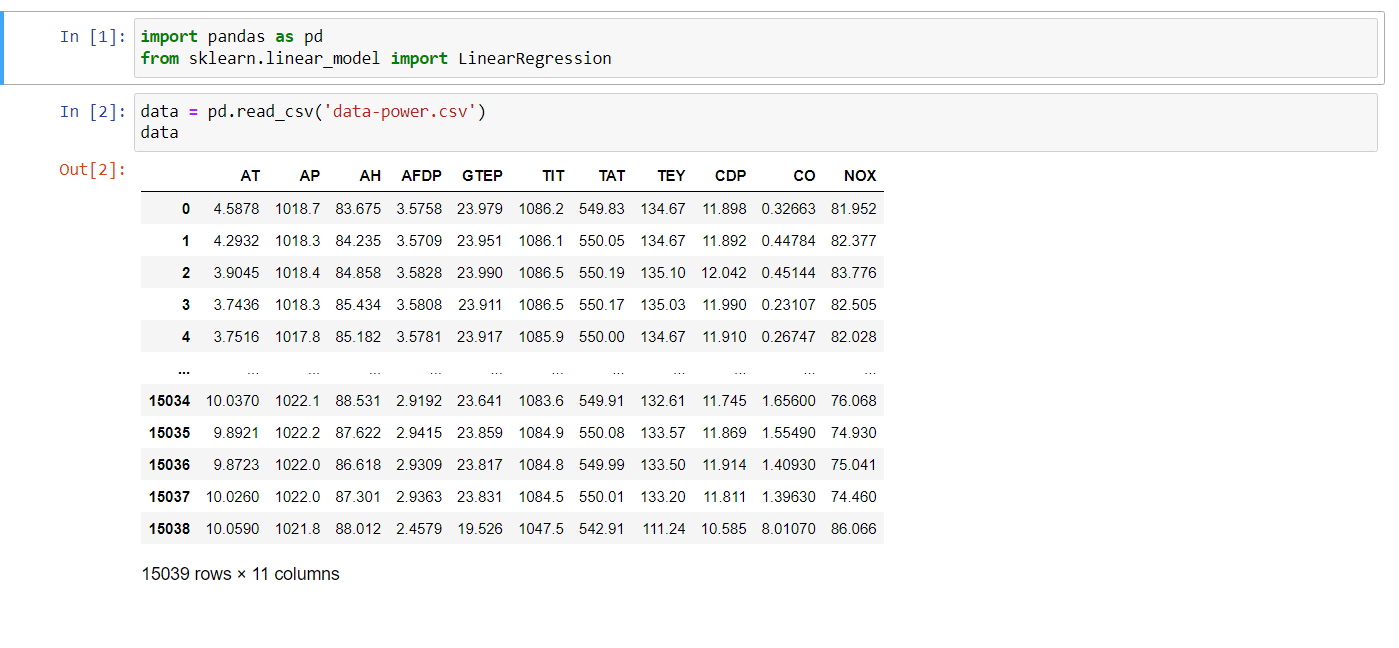Image resolution: width=1399 pixels, height=648 pixels.
Task: Click the TAT column header
Action: pyautogui.click(x=612, y=176)
